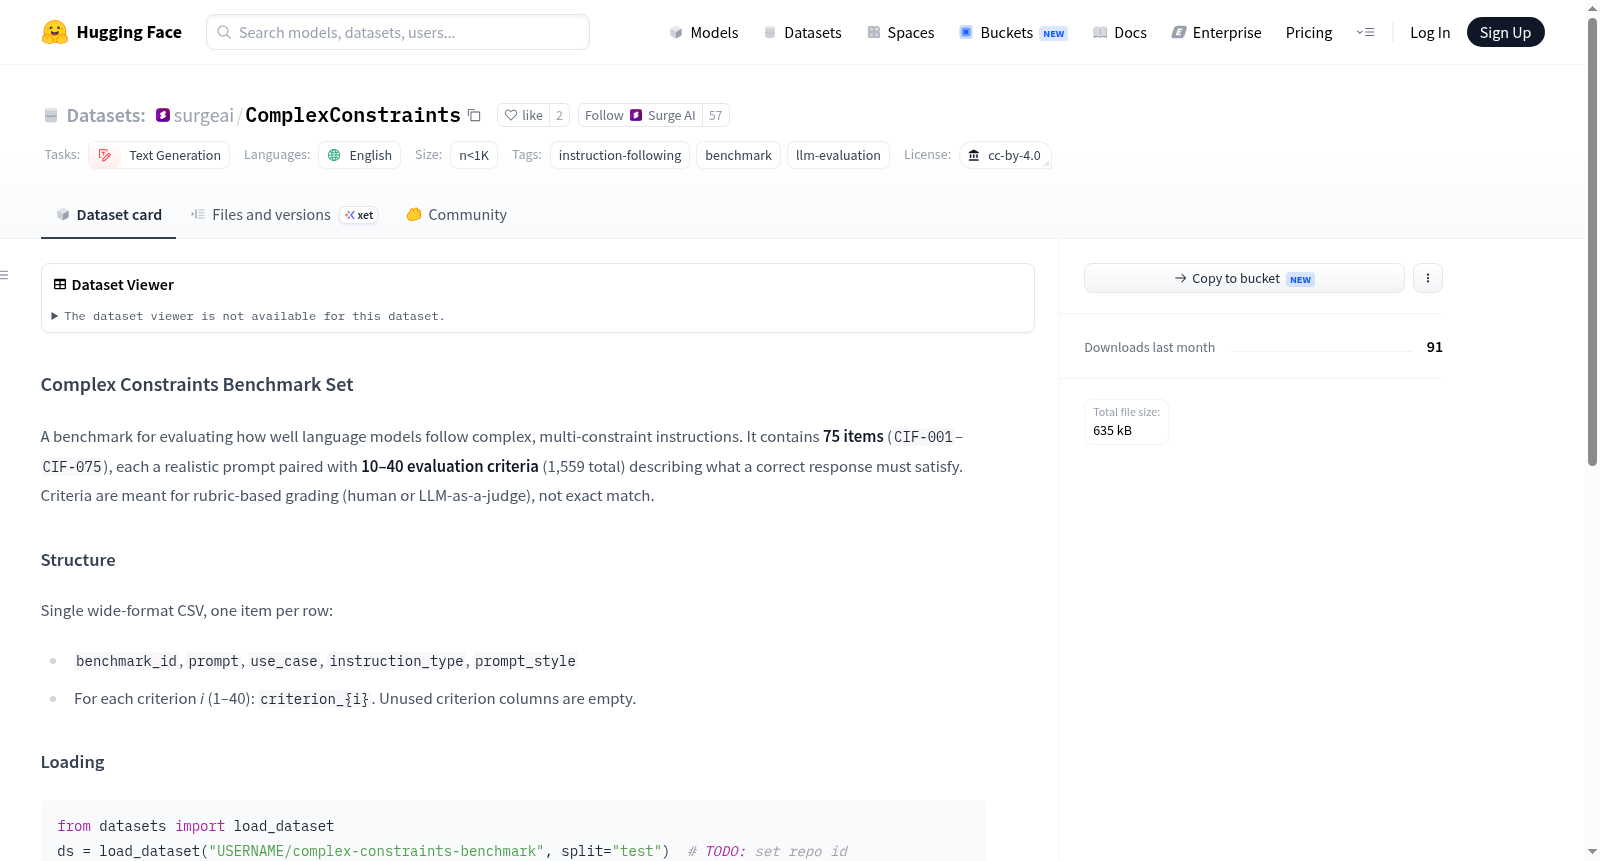Select the instruction-following tag
Viewport: 1600px width, 861px height.
point(620,155)
